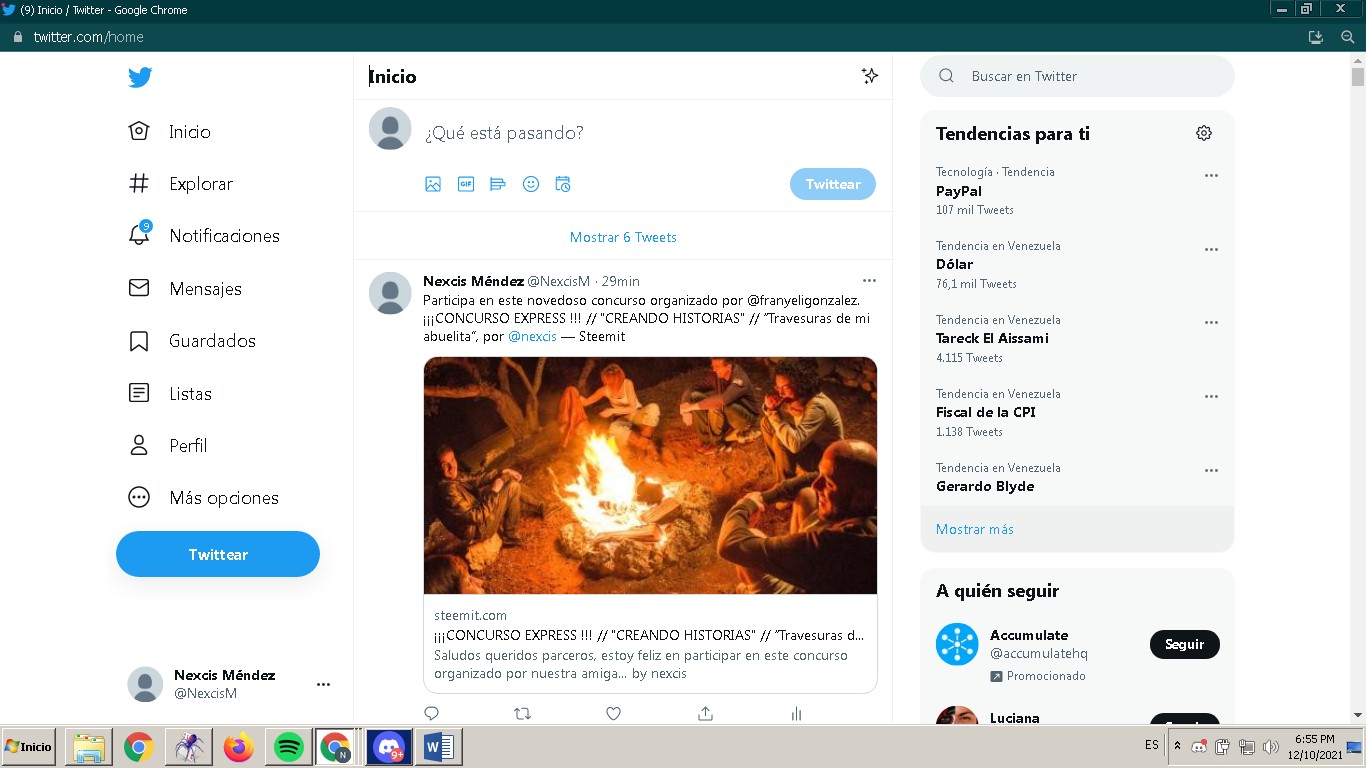Viewport: 1366px width, 768px height.
Task: Open Listas in the sidebar
Action: pyautogui.click(x=170, y=394)
